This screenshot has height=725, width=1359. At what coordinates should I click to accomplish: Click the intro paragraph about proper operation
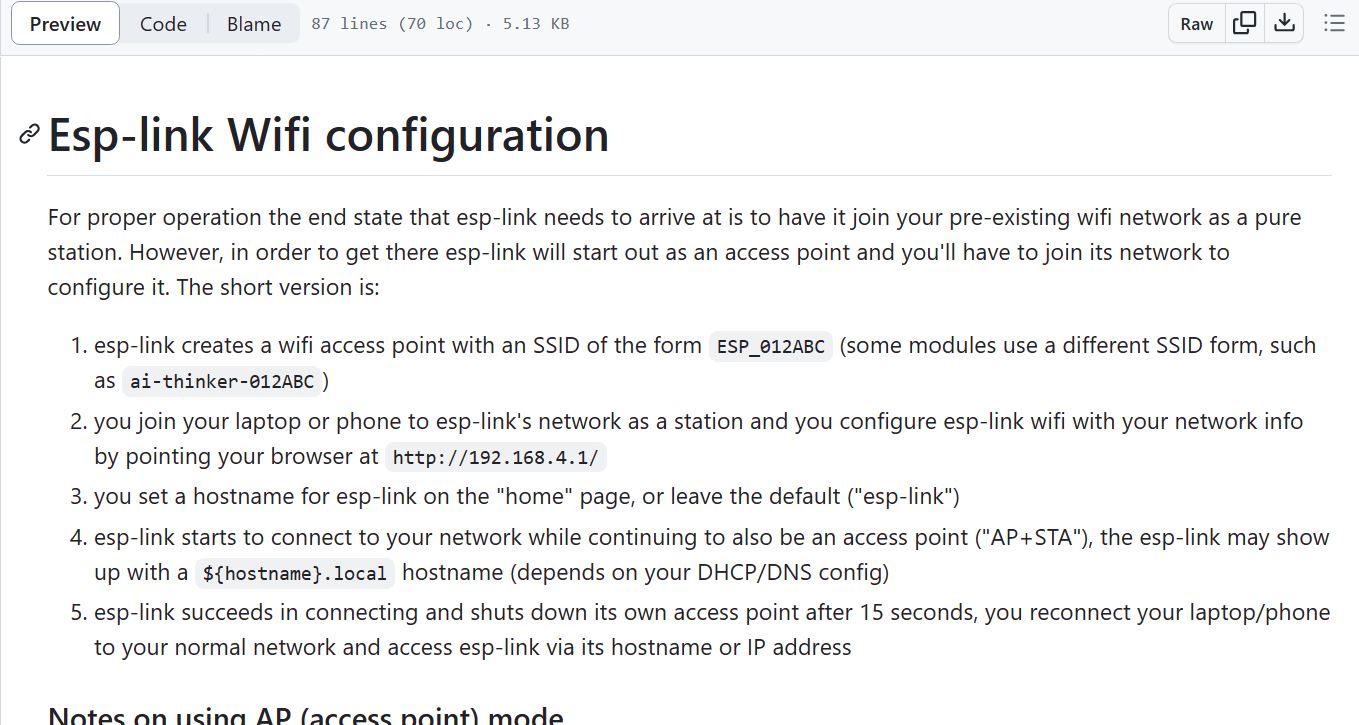coord(675,252)
